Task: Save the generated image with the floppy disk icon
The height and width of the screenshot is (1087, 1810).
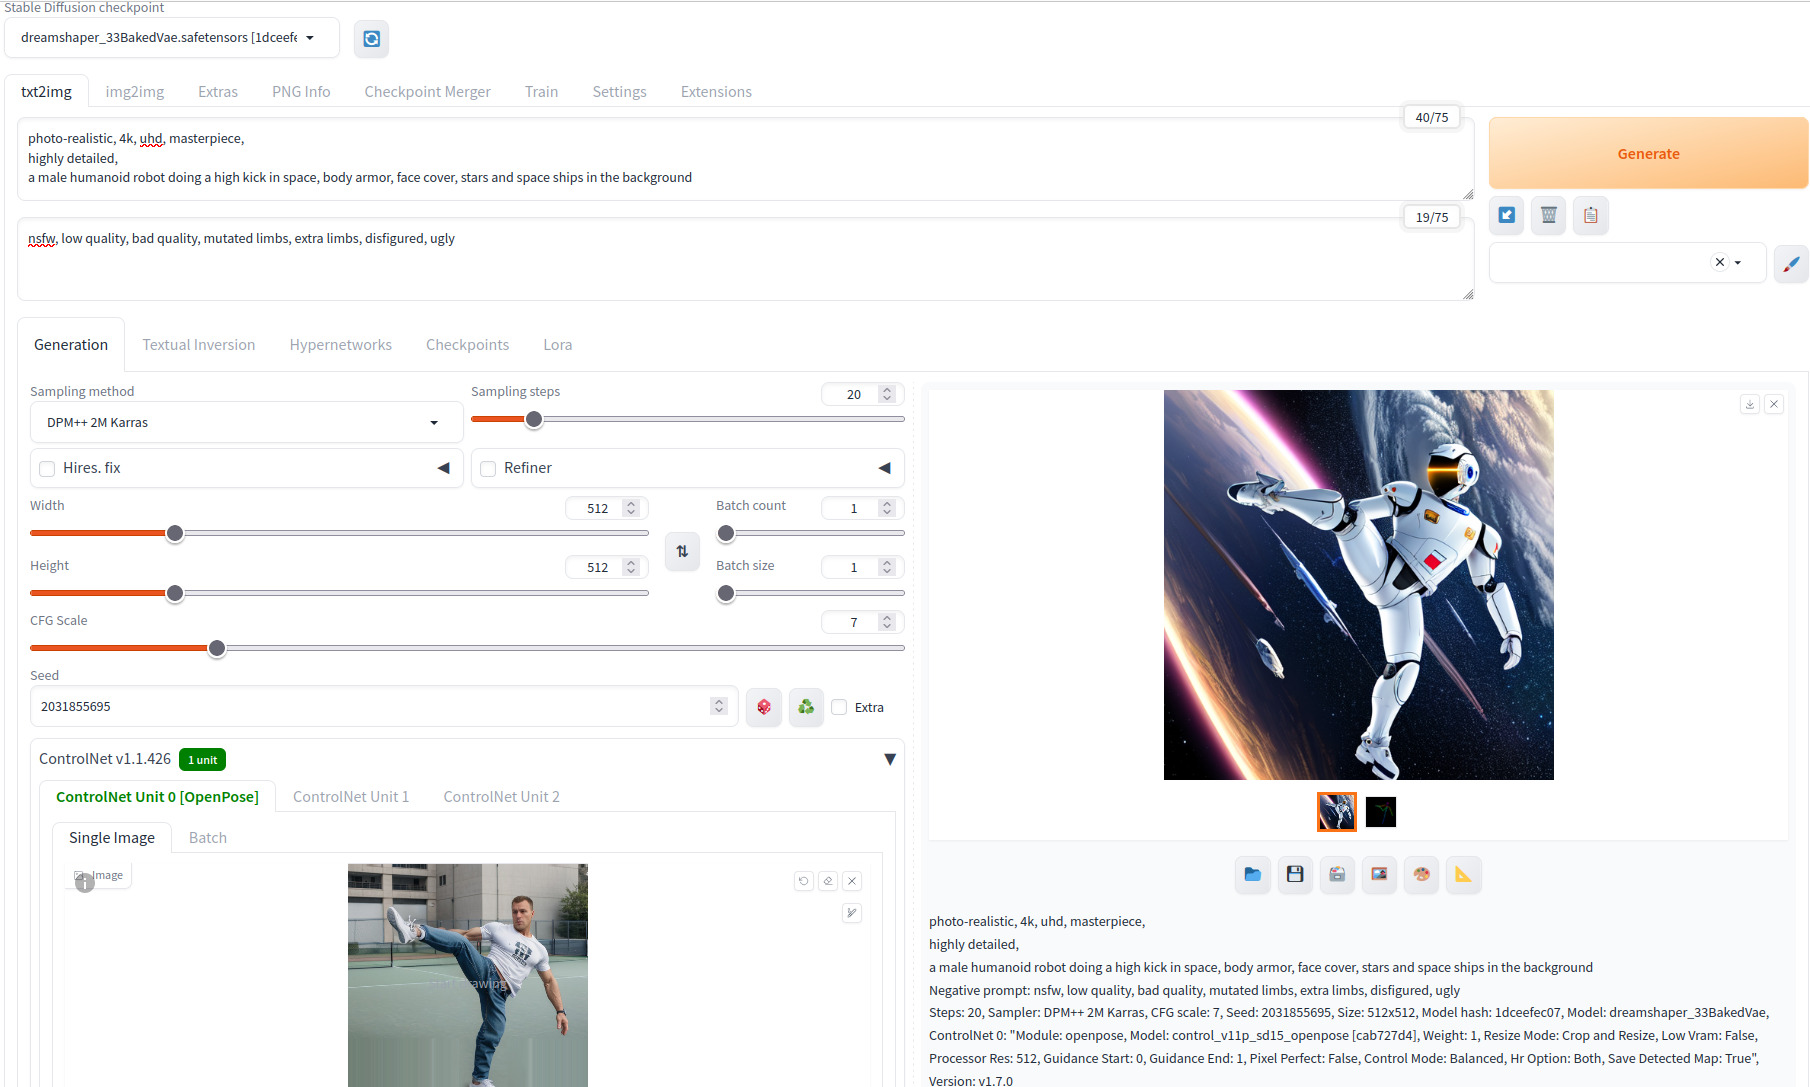Action: [1295, 874]
